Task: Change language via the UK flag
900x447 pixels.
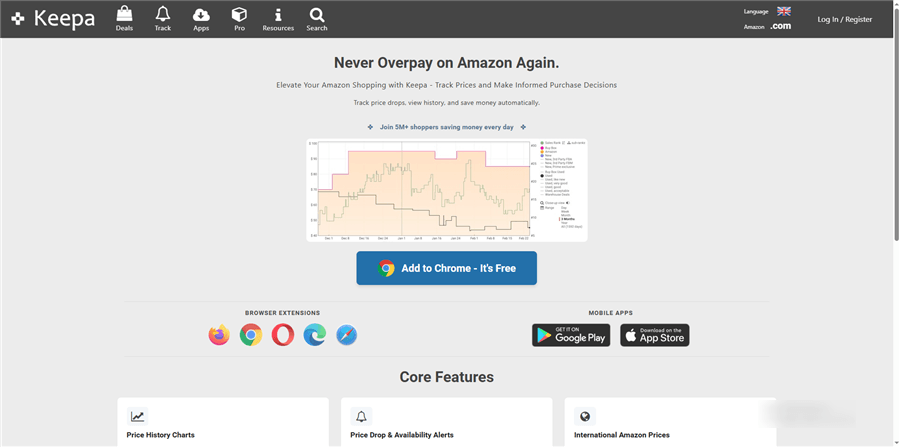Action: pos(783,11)
